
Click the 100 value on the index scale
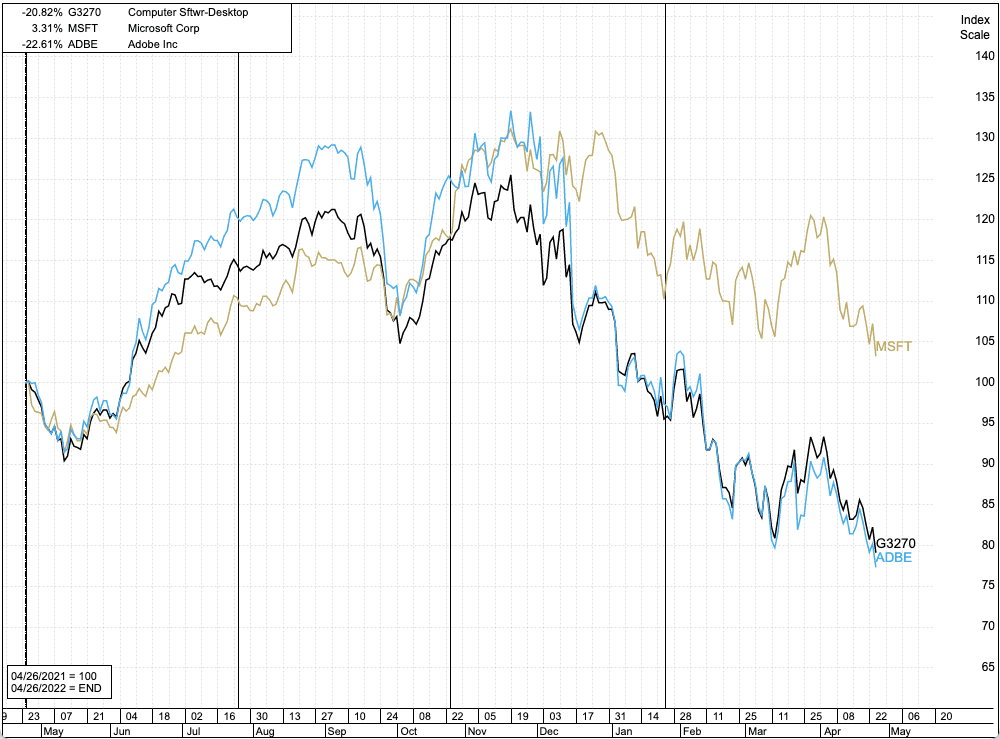click(984, 382)
